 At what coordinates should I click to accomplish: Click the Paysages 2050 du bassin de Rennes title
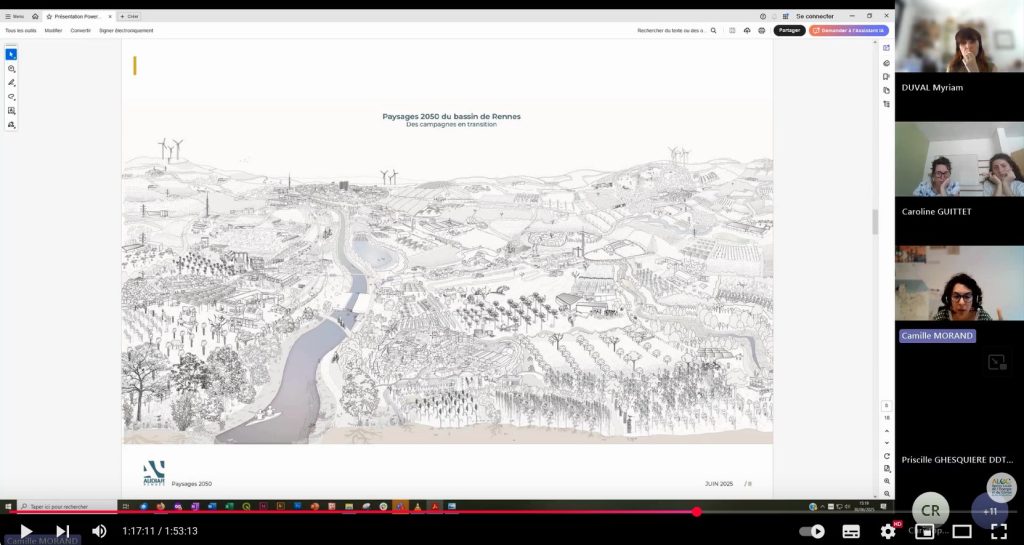point(451,116)
